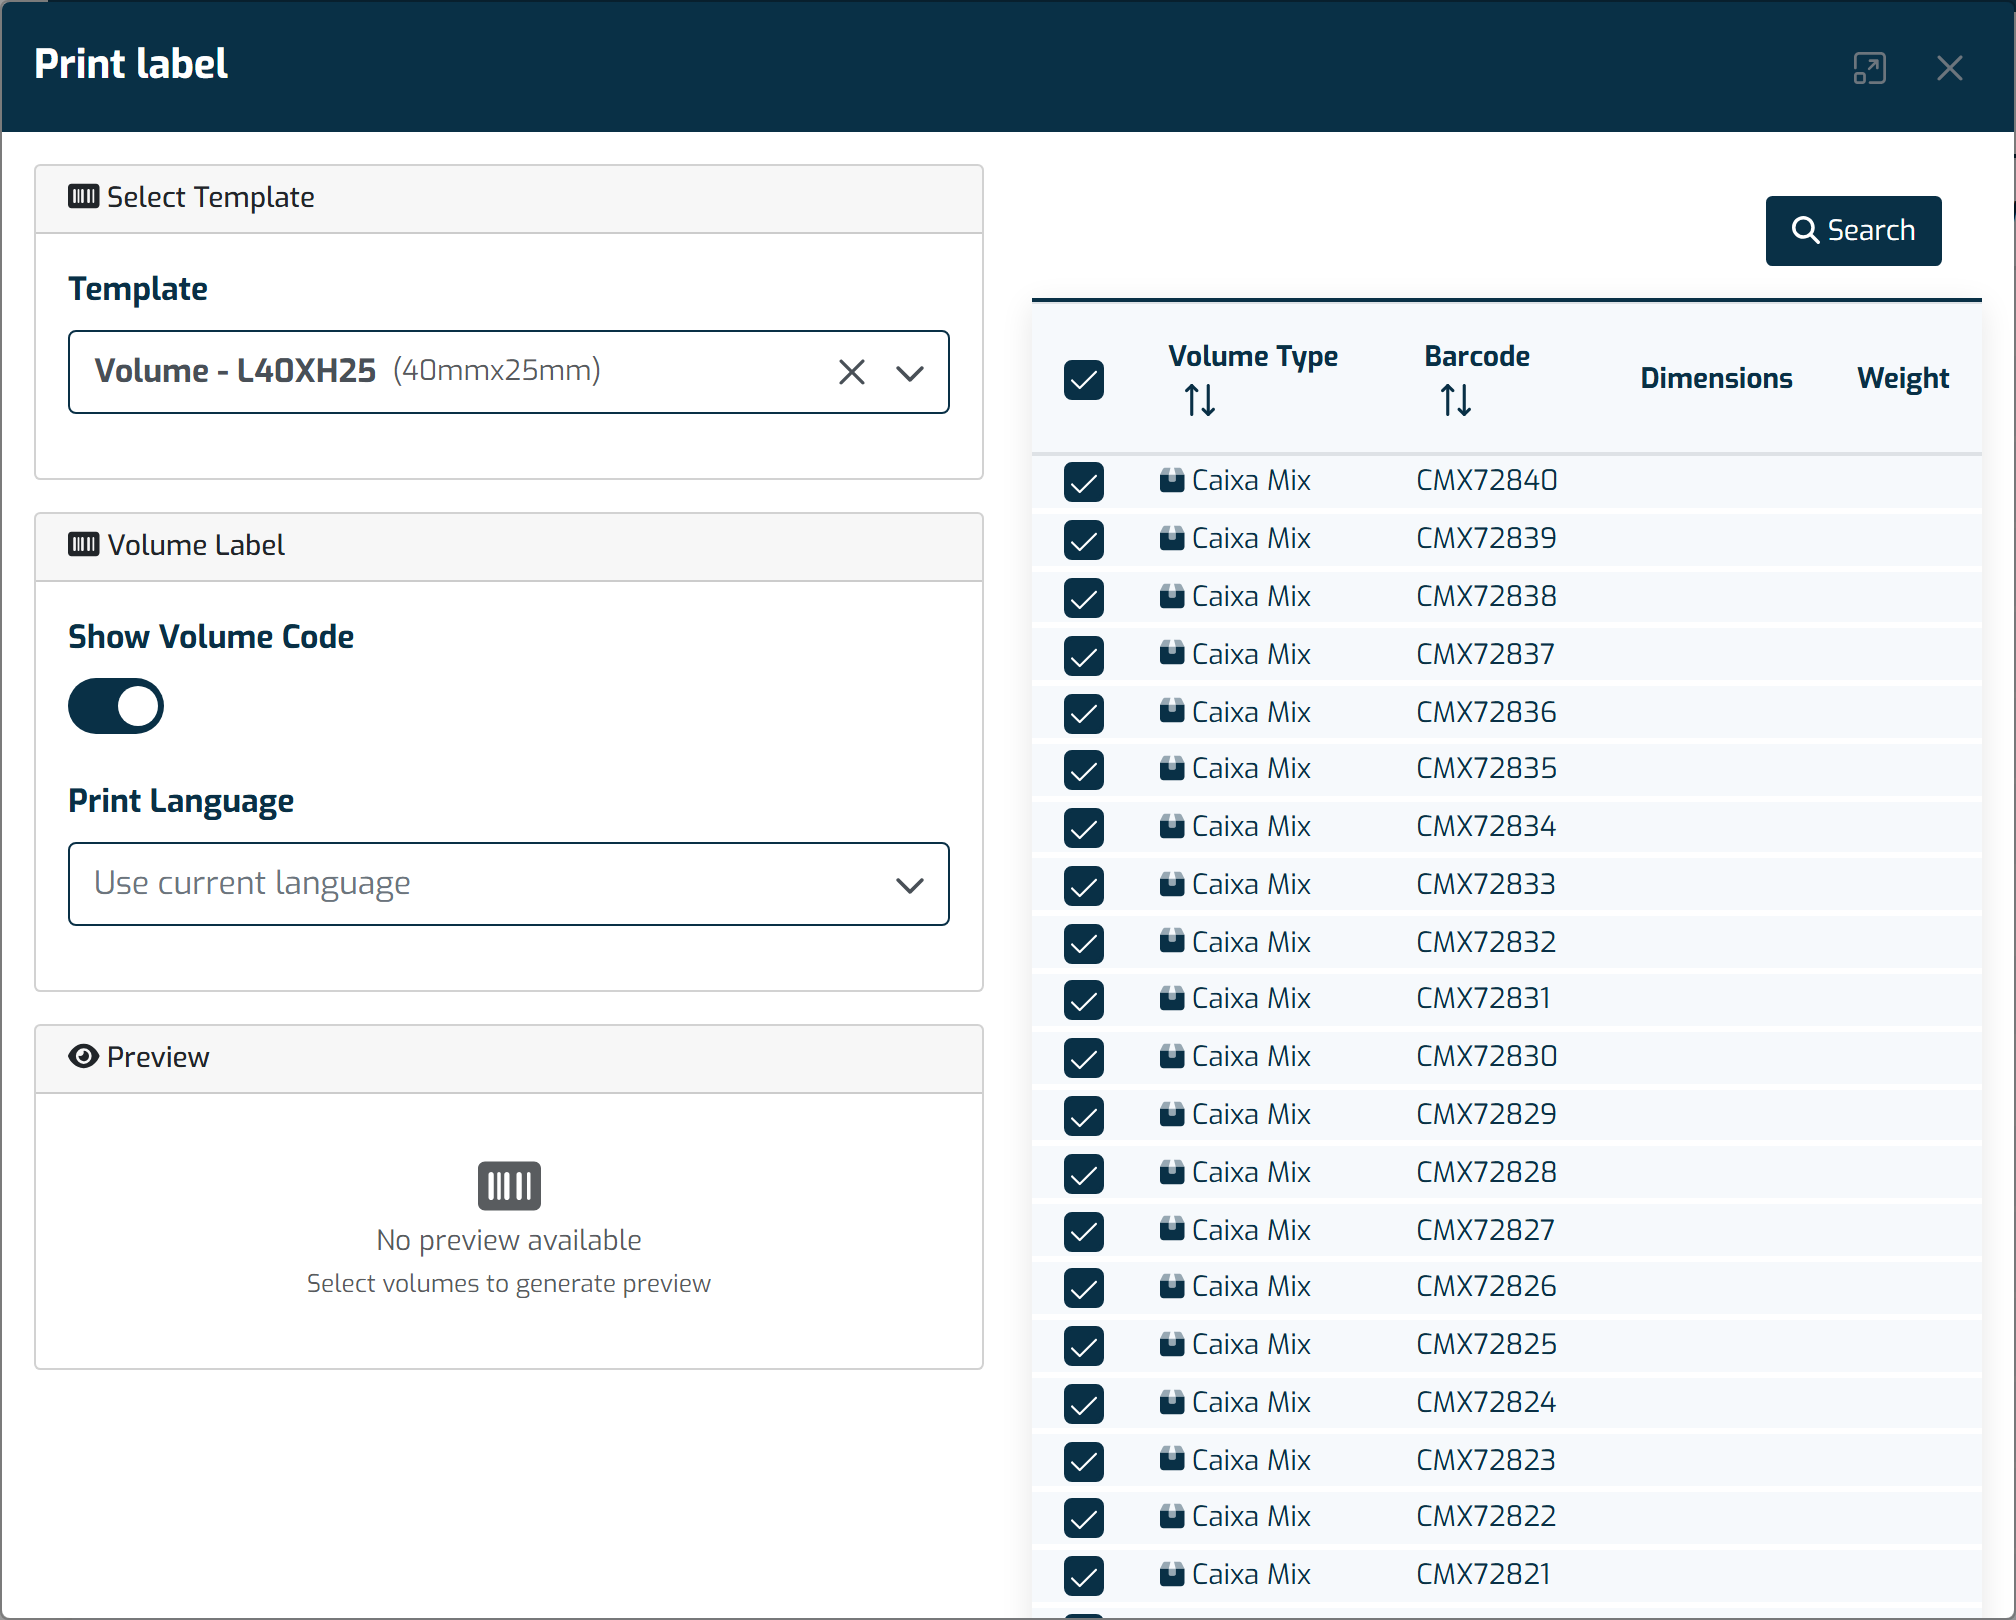Uncheck the row CMX72822 checkbox
Viewport: 2016px width, 1620px height.
tap(1084, 1518)
